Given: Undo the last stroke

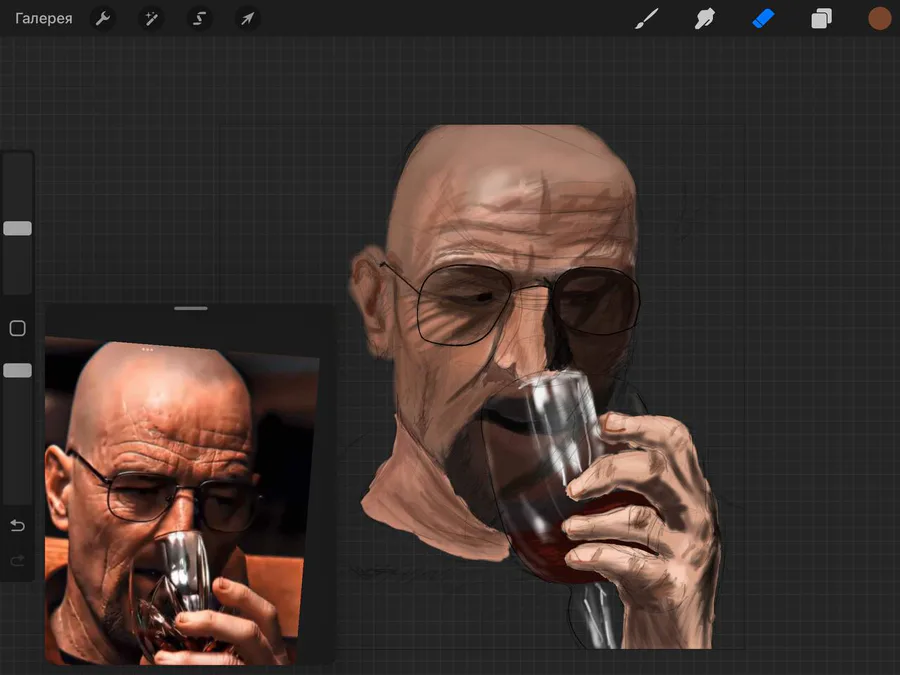Looking at the screenshot, I should (x=18, y=525).
